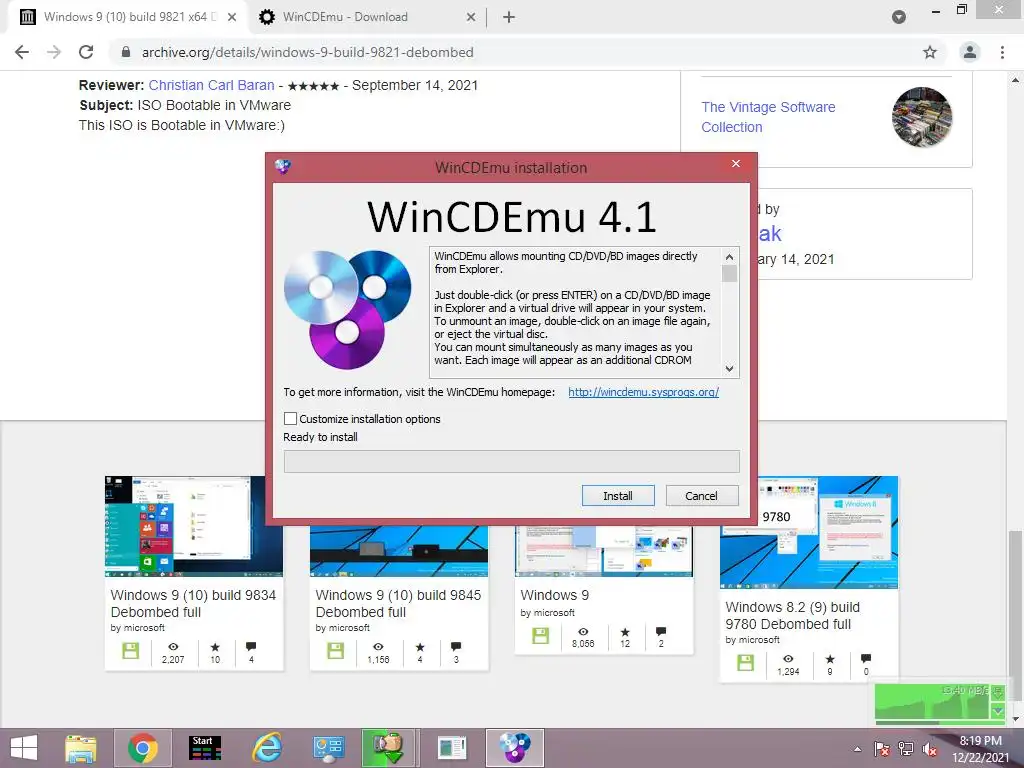Click software floppy icon on build 9845 card
This screenshot has width=1024, height=768.
coord(336,650)
